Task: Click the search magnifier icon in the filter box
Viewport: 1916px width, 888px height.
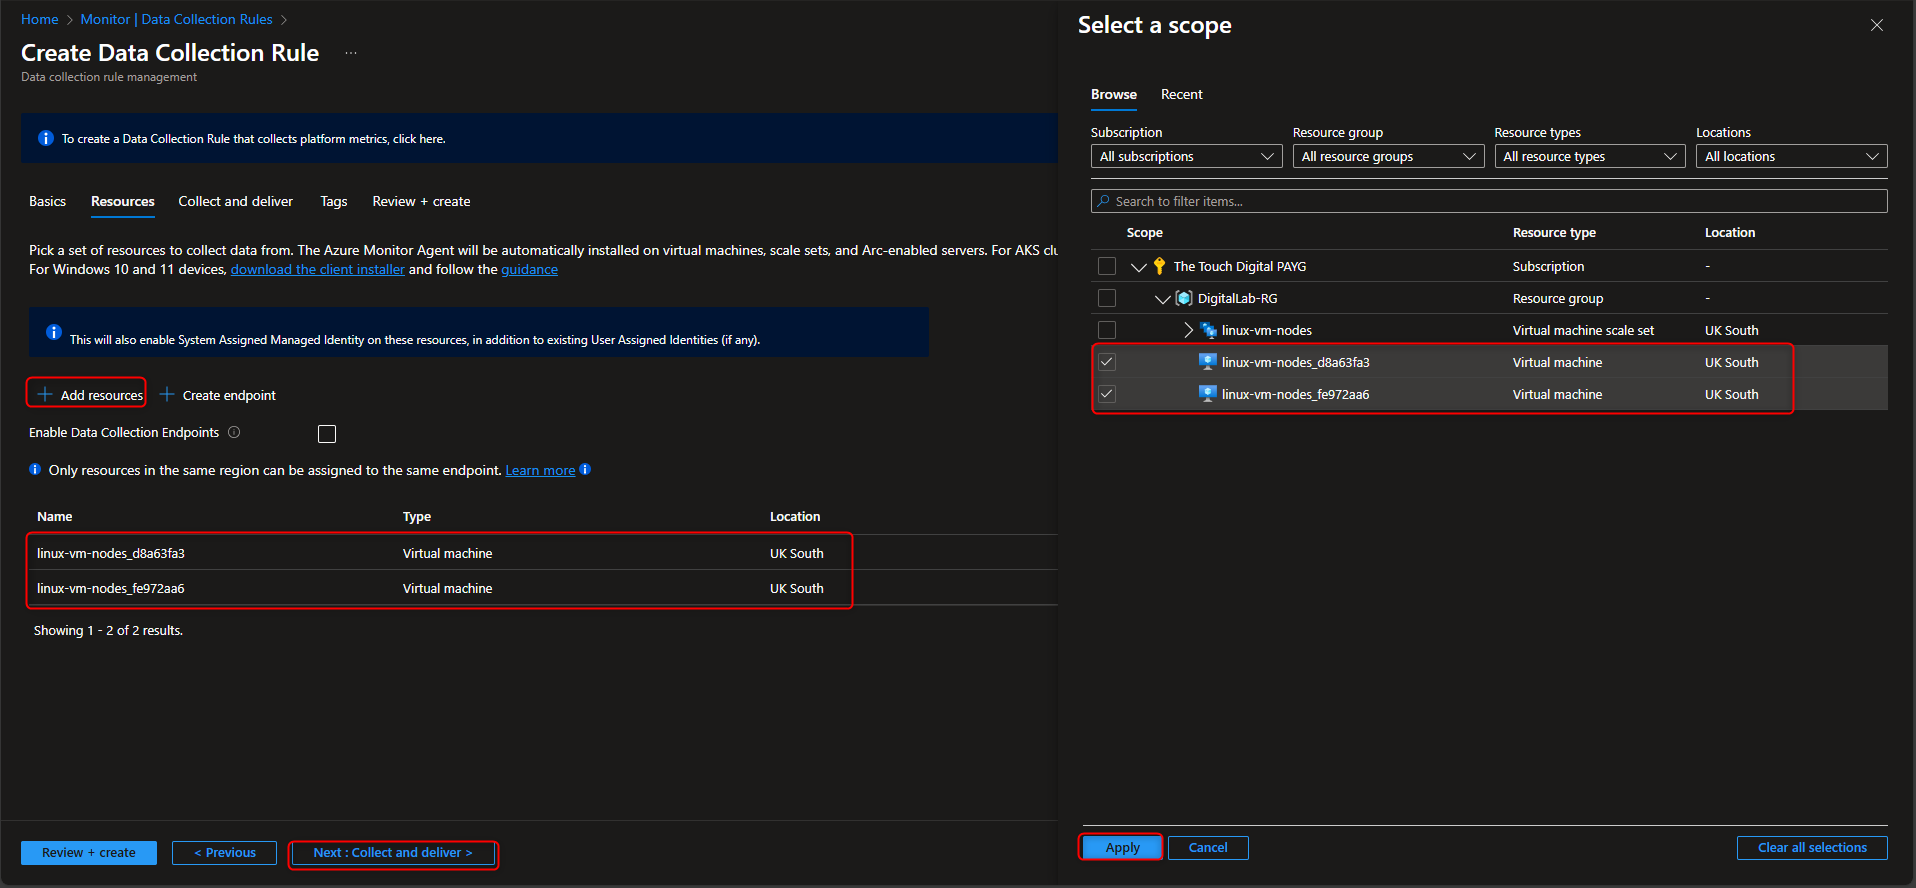Action: click(1104, 201)
